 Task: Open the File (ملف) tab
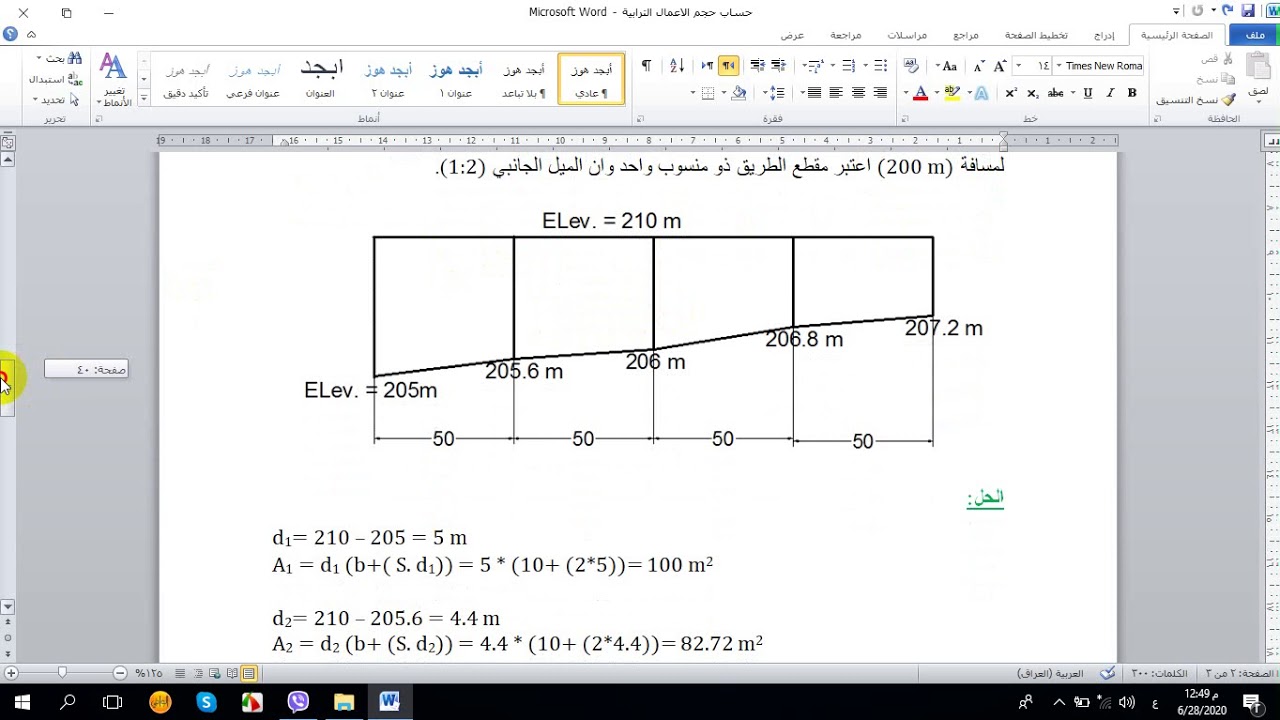(x=1254, y=35)
